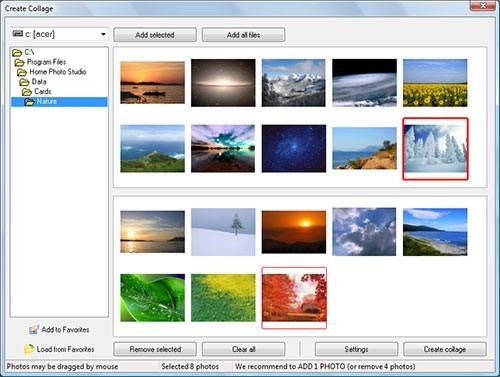Select the green leaf with droplets thumbnail
Image resolution: width=500 pixels, height=377 pixels.
click(x=152, y=298)
